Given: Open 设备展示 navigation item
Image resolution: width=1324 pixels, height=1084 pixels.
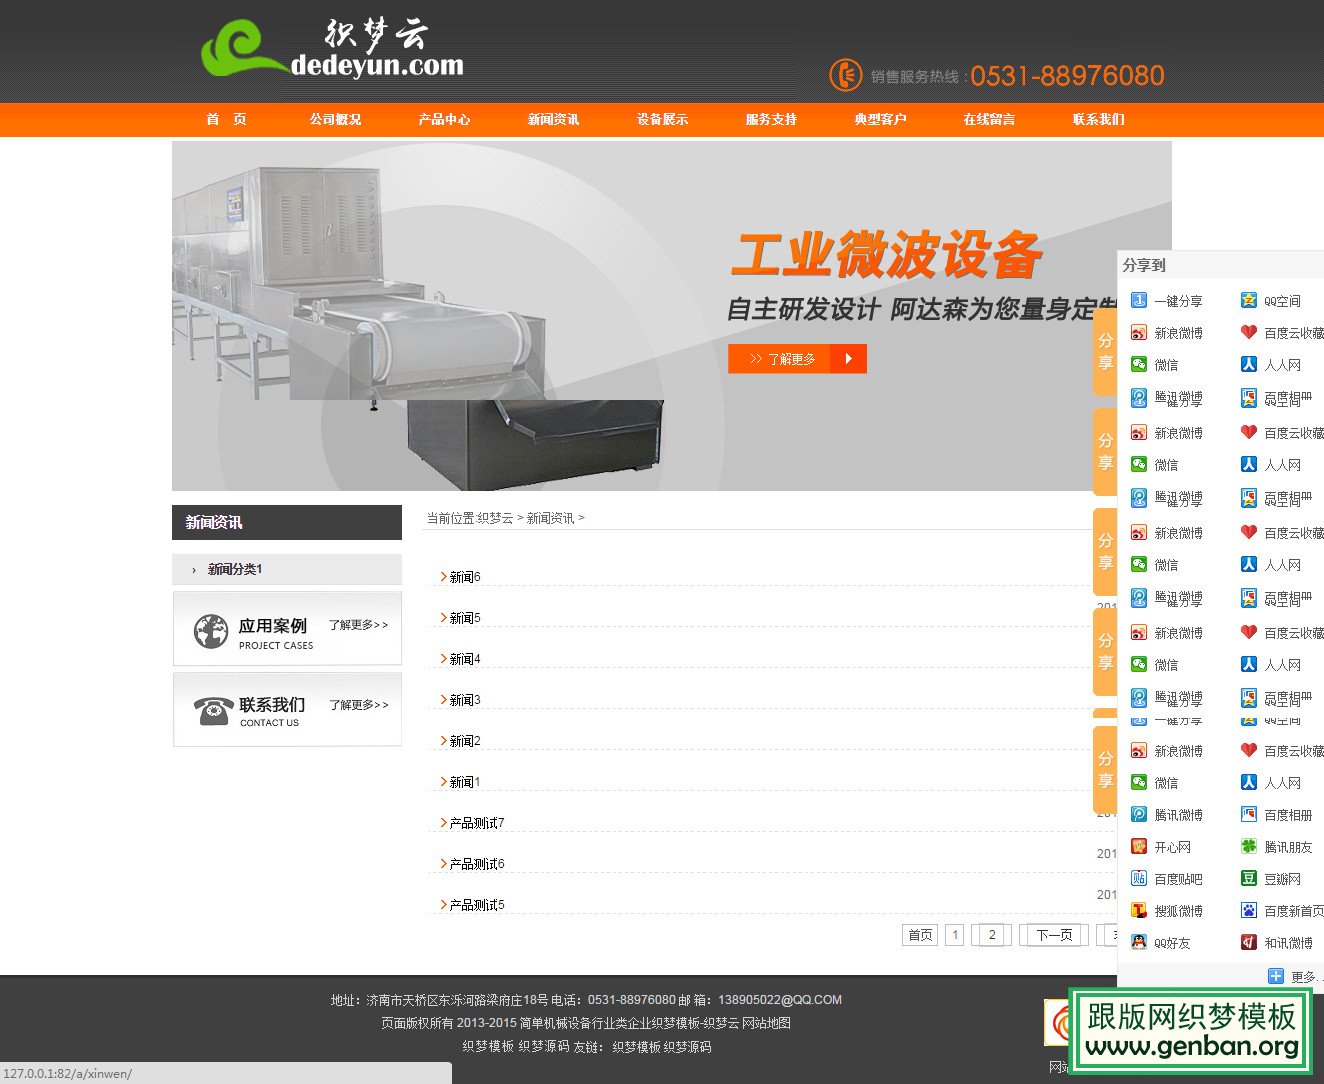Looking at the screenshot, I should [x=662, y=119].
